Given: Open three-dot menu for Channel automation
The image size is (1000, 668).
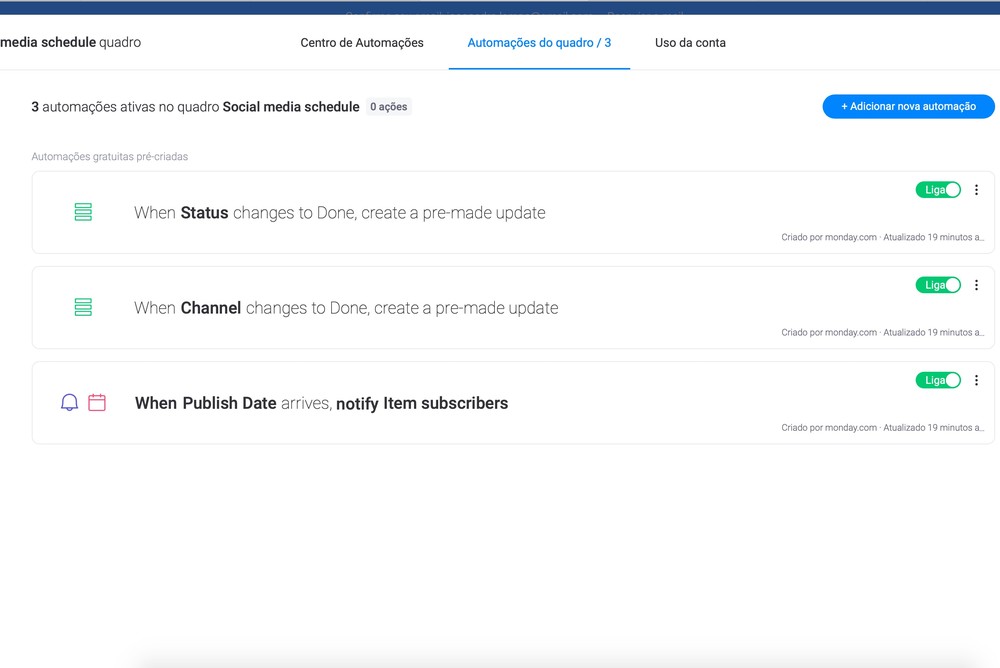Looking at the screenshot, I should [977, 285].
